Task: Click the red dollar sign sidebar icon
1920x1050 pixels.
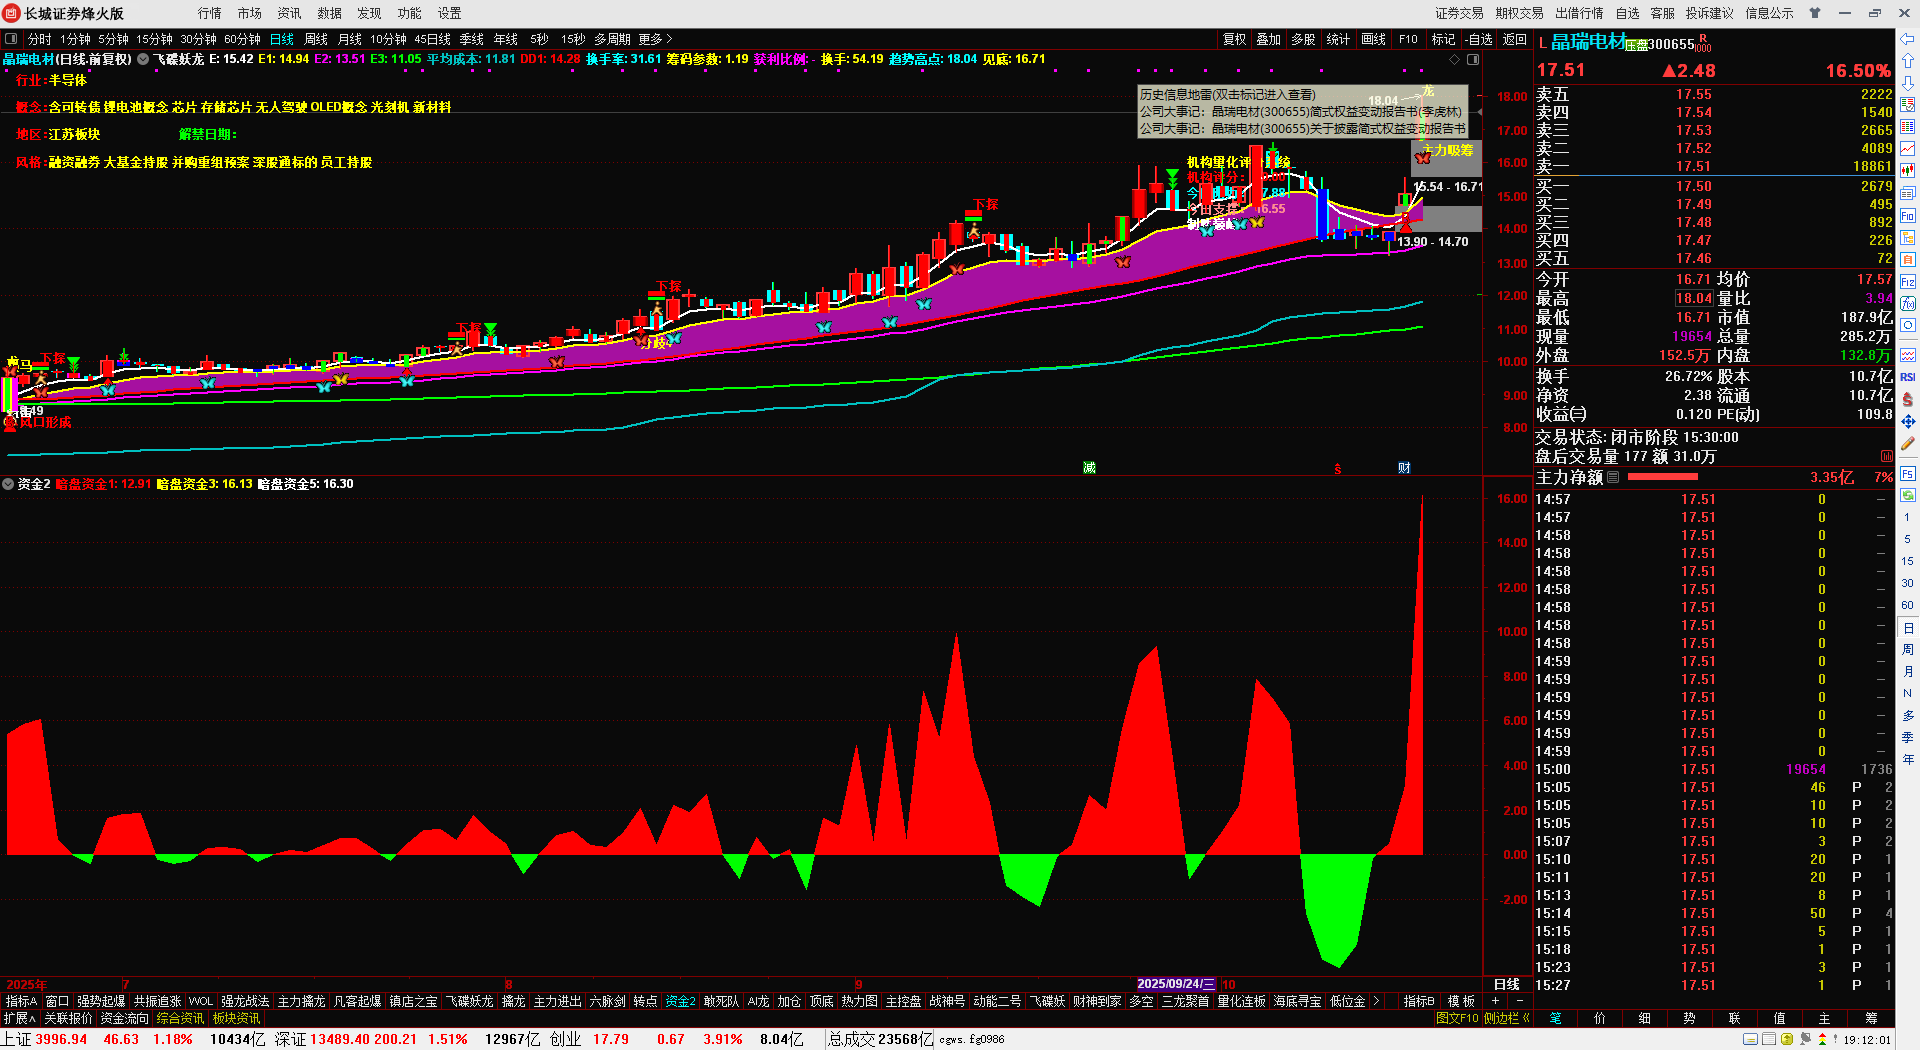Action: [1907, 399]
